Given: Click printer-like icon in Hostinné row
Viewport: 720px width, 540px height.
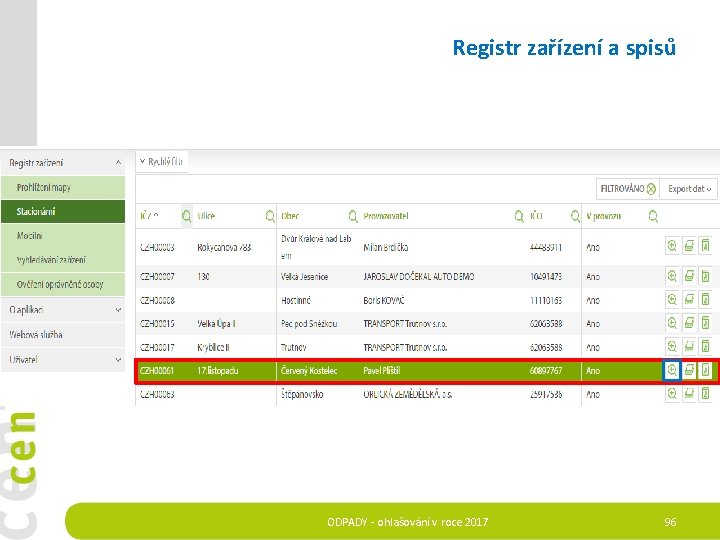Looking at the screenshot, I should click(689, 300).
